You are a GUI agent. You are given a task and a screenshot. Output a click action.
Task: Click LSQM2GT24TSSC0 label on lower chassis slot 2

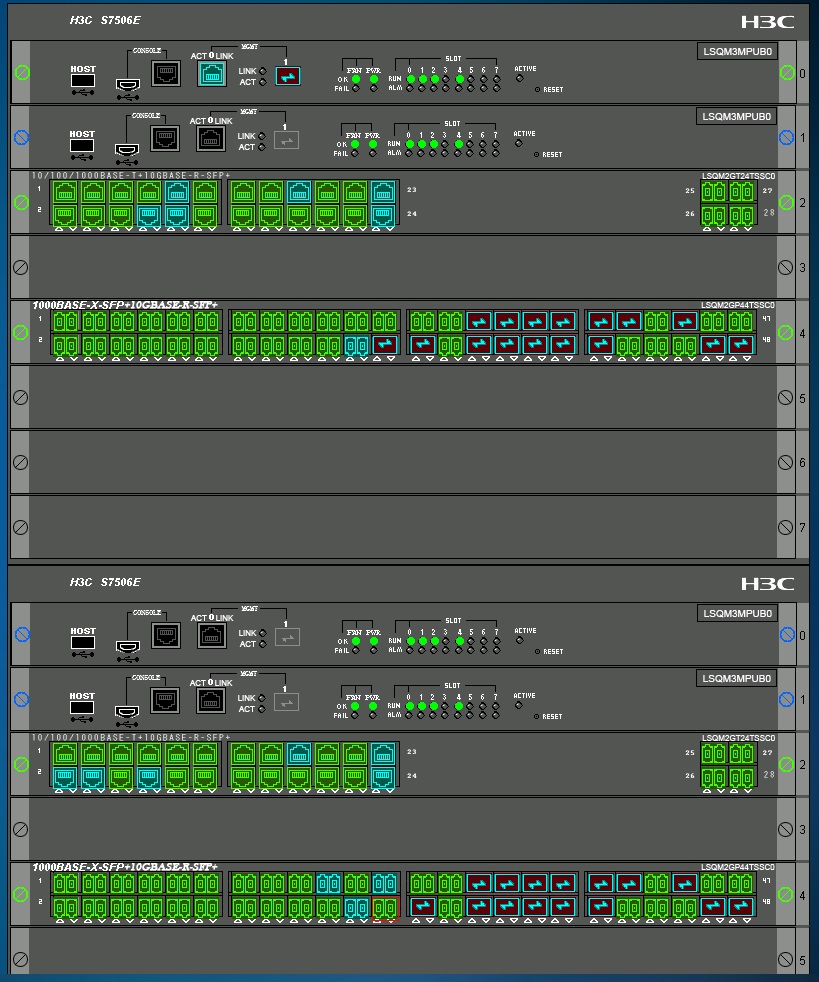[x=738, y=738]
